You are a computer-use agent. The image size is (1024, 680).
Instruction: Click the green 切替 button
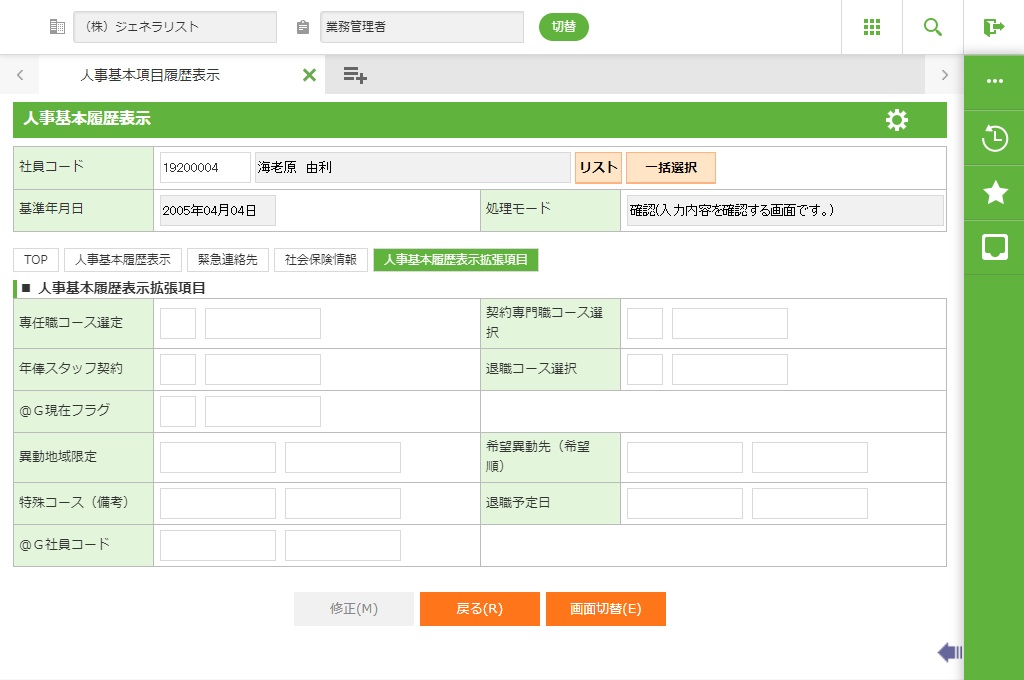(564, 27)
